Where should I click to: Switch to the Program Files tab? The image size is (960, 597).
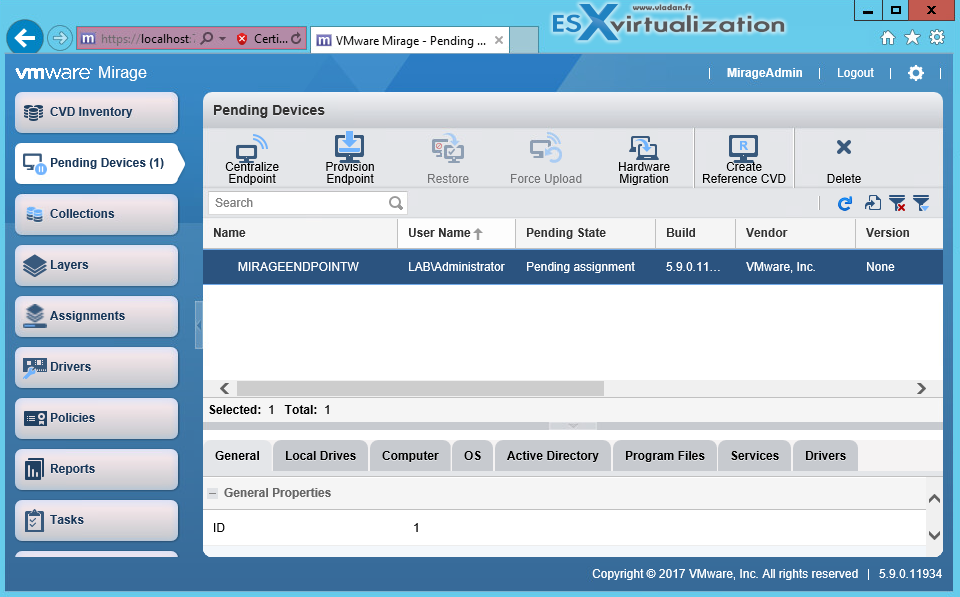(x=665, y=456)
